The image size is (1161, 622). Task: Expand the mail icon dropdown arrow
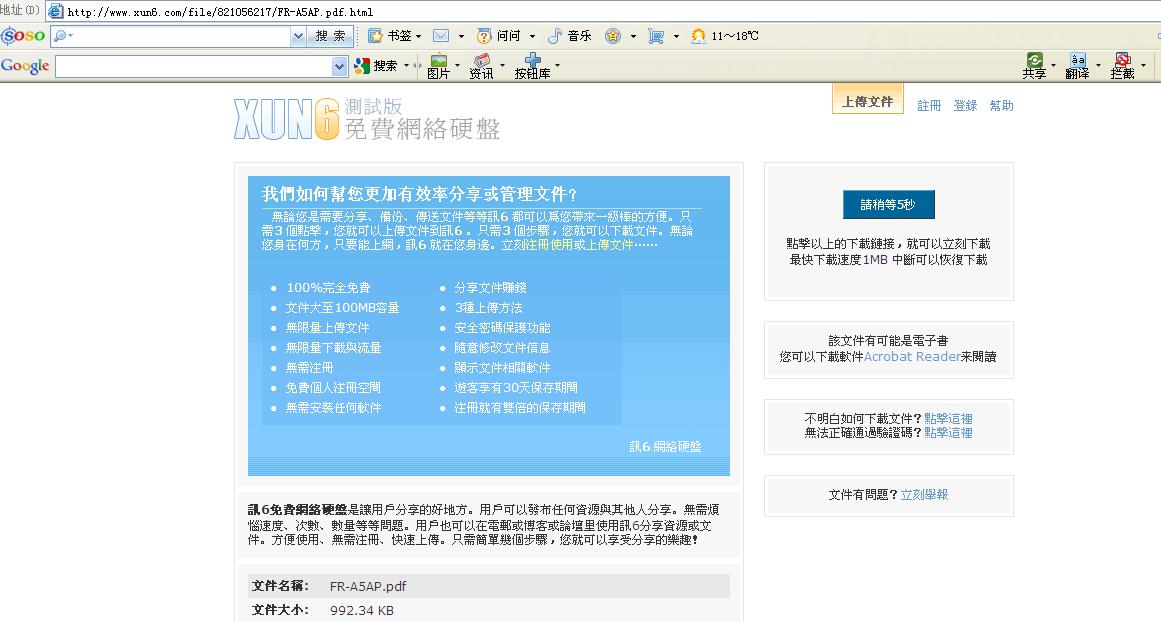[x=461, y=36]
